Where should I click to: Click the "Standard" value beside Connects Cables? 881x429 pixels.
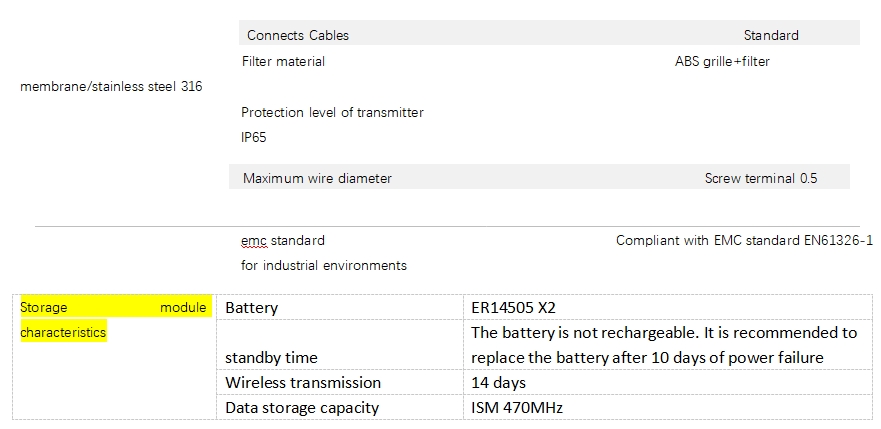771,35
